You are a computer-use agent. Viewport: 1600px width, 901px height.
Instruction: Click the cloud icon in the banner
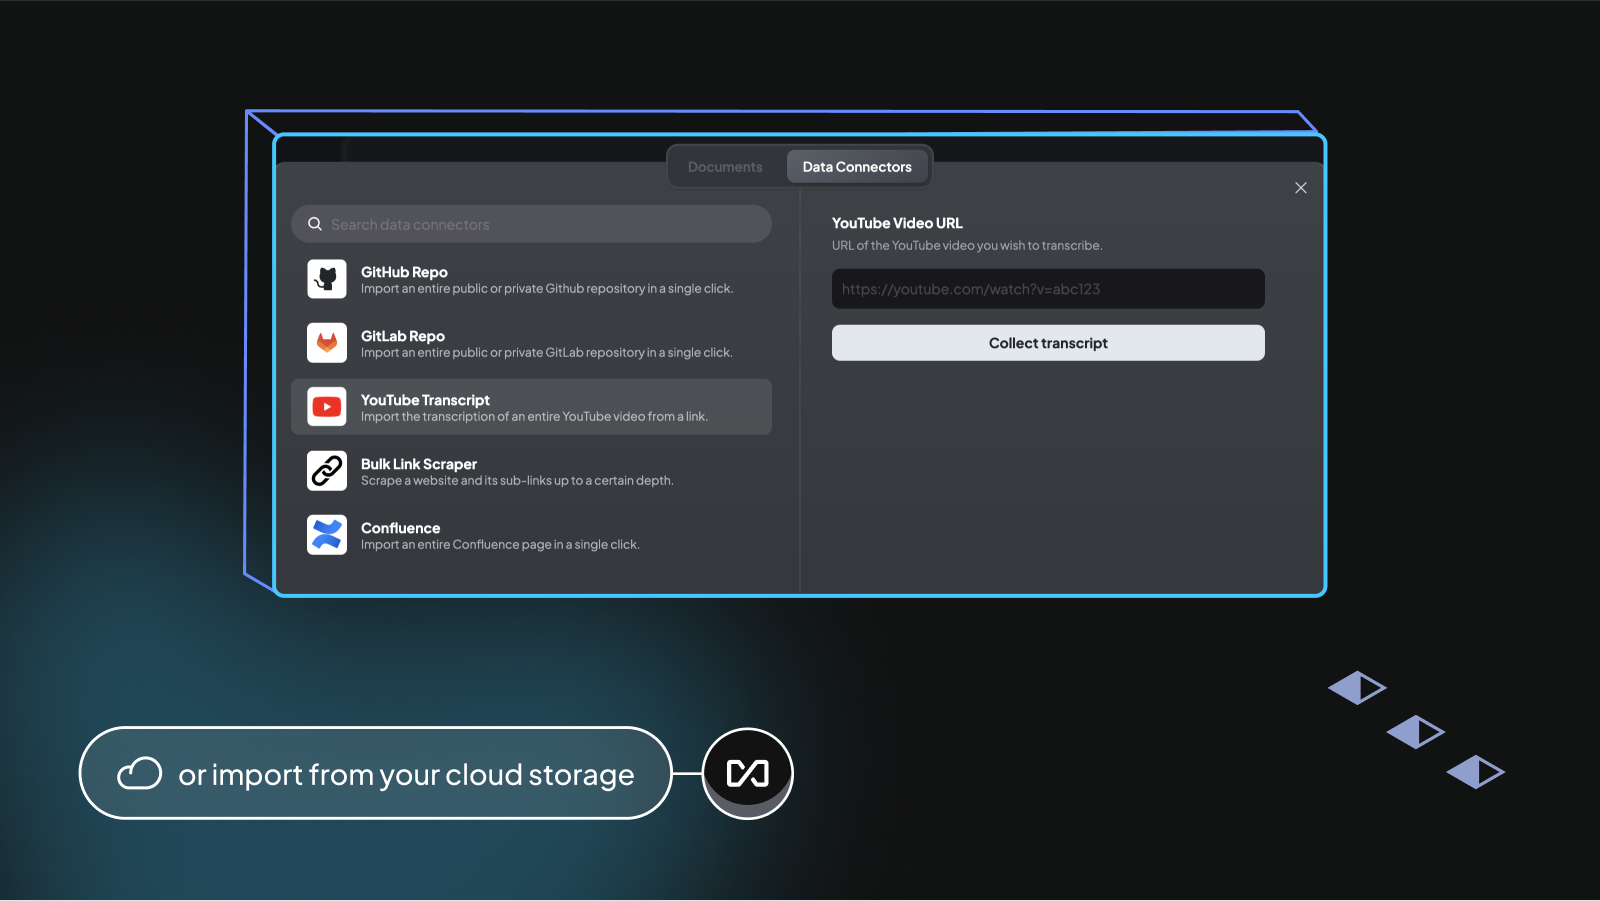(x=140, y=773)
